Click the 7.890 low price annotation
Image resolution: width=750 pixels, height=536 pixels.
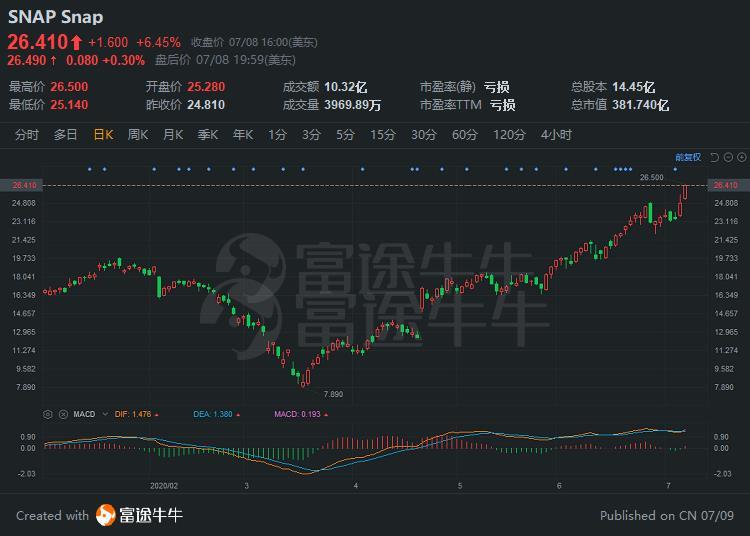[333, 394]
